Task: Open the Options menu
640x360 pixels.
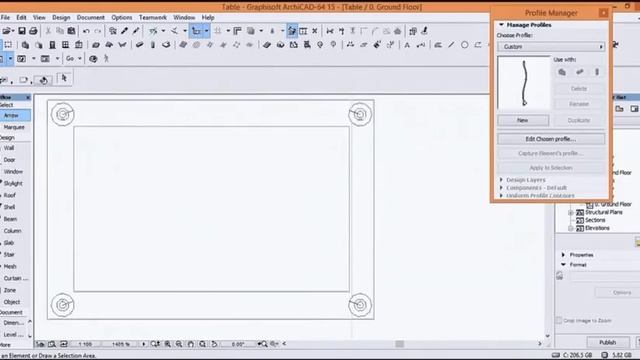Action: point(122,18)
